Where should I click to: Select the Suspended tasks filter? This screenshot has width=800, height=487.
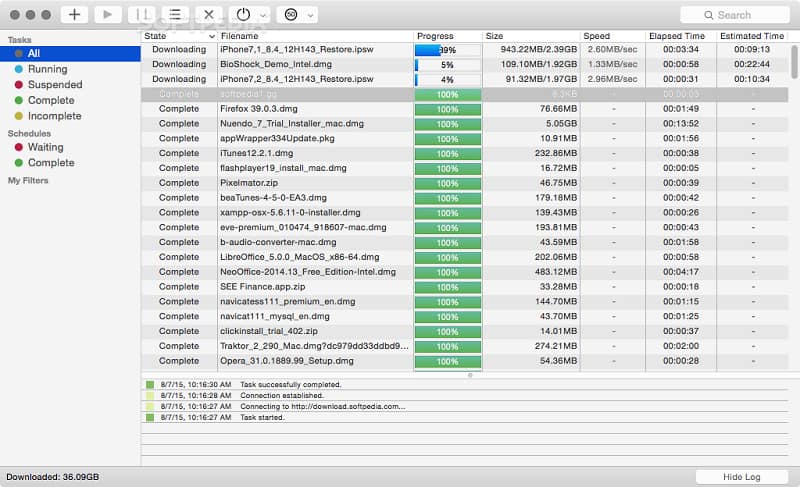[x=55, y=85]
